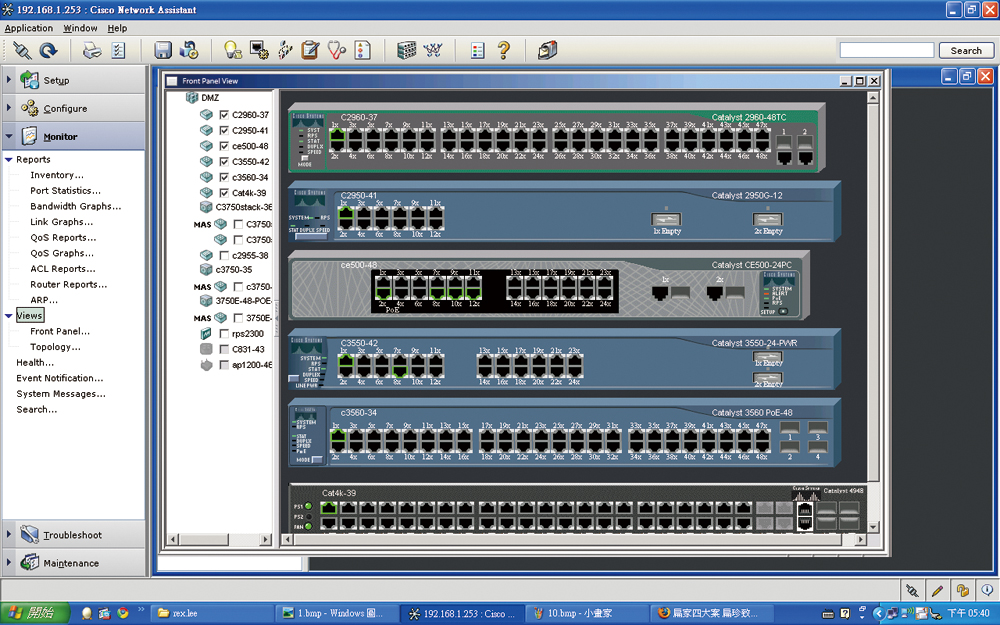
Task: Click the device tree horizontal scrollbar right arrow
Action: [x=265, y=540]
